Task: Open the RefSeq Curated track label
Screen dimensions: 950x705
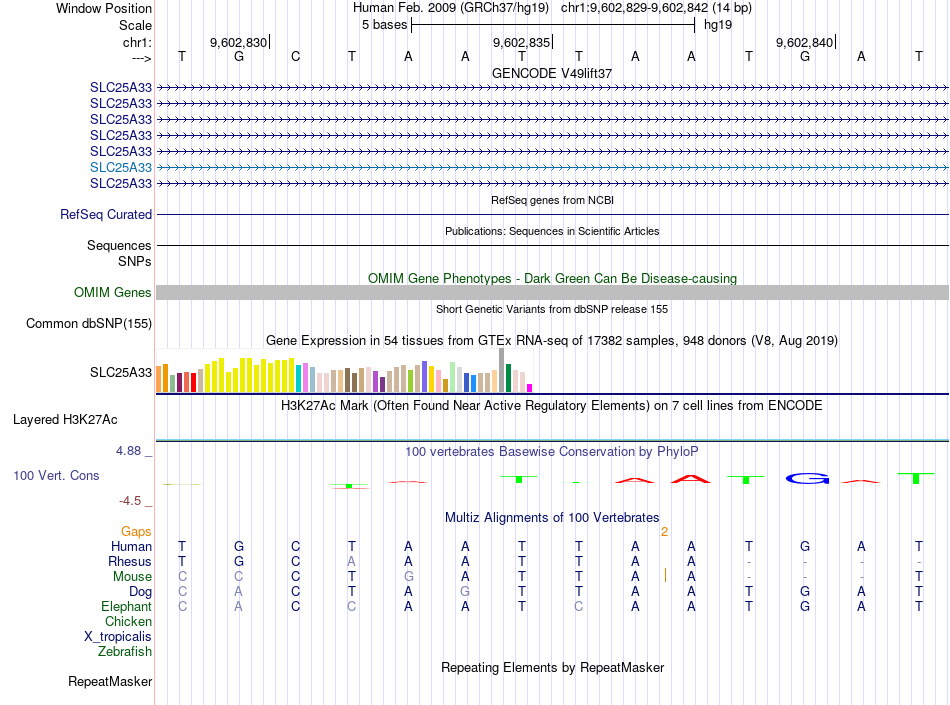Action: pos(106,214)
